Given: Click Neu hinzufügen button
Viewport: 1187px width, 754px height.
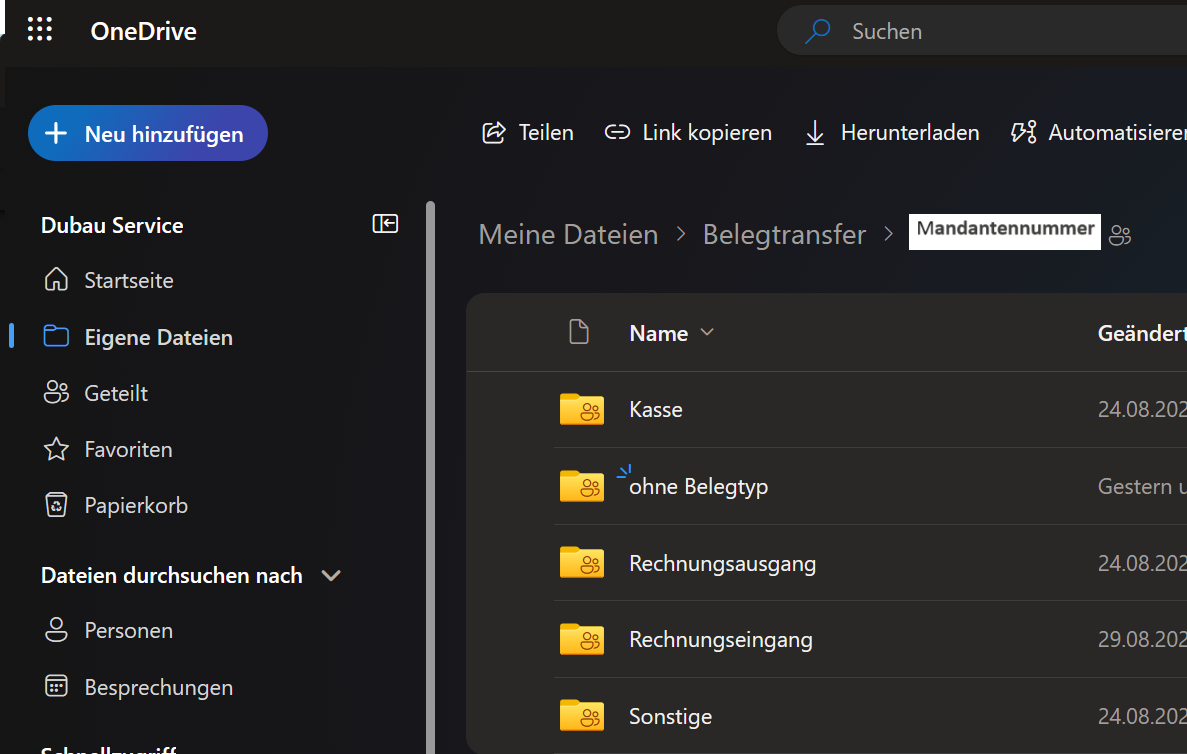Looking at the screenshot, I should [x=148, y=133].
